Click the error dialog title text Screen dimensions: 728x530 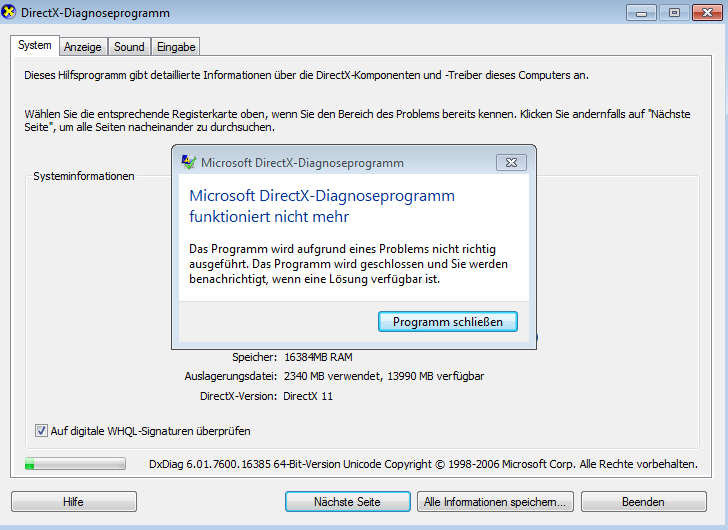click(302, 163)
